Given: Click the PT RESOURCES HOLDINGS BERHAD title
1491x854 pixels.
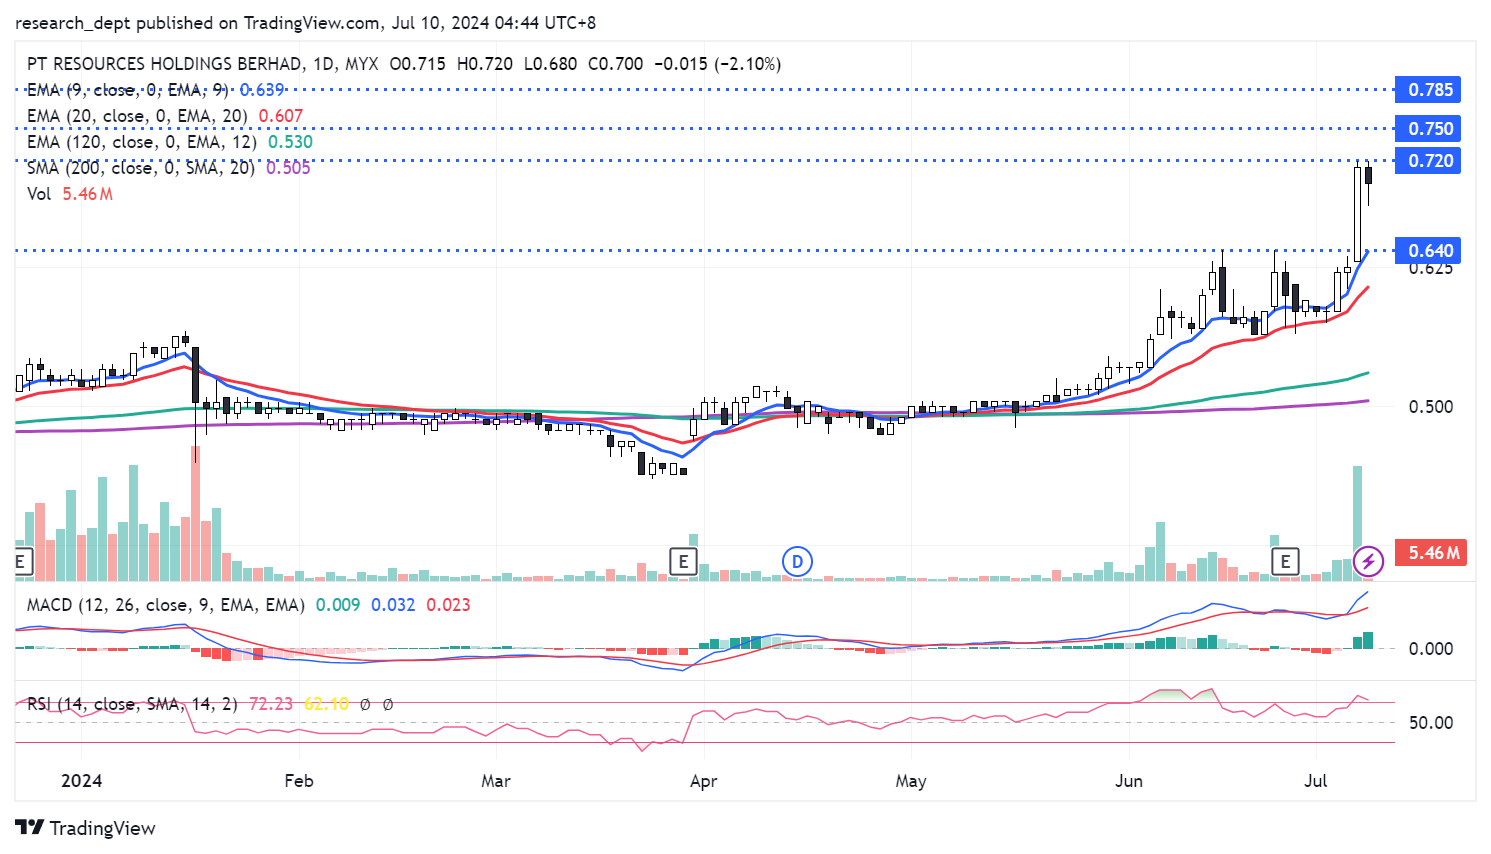Looking at the screenshot, I should 164,64.
